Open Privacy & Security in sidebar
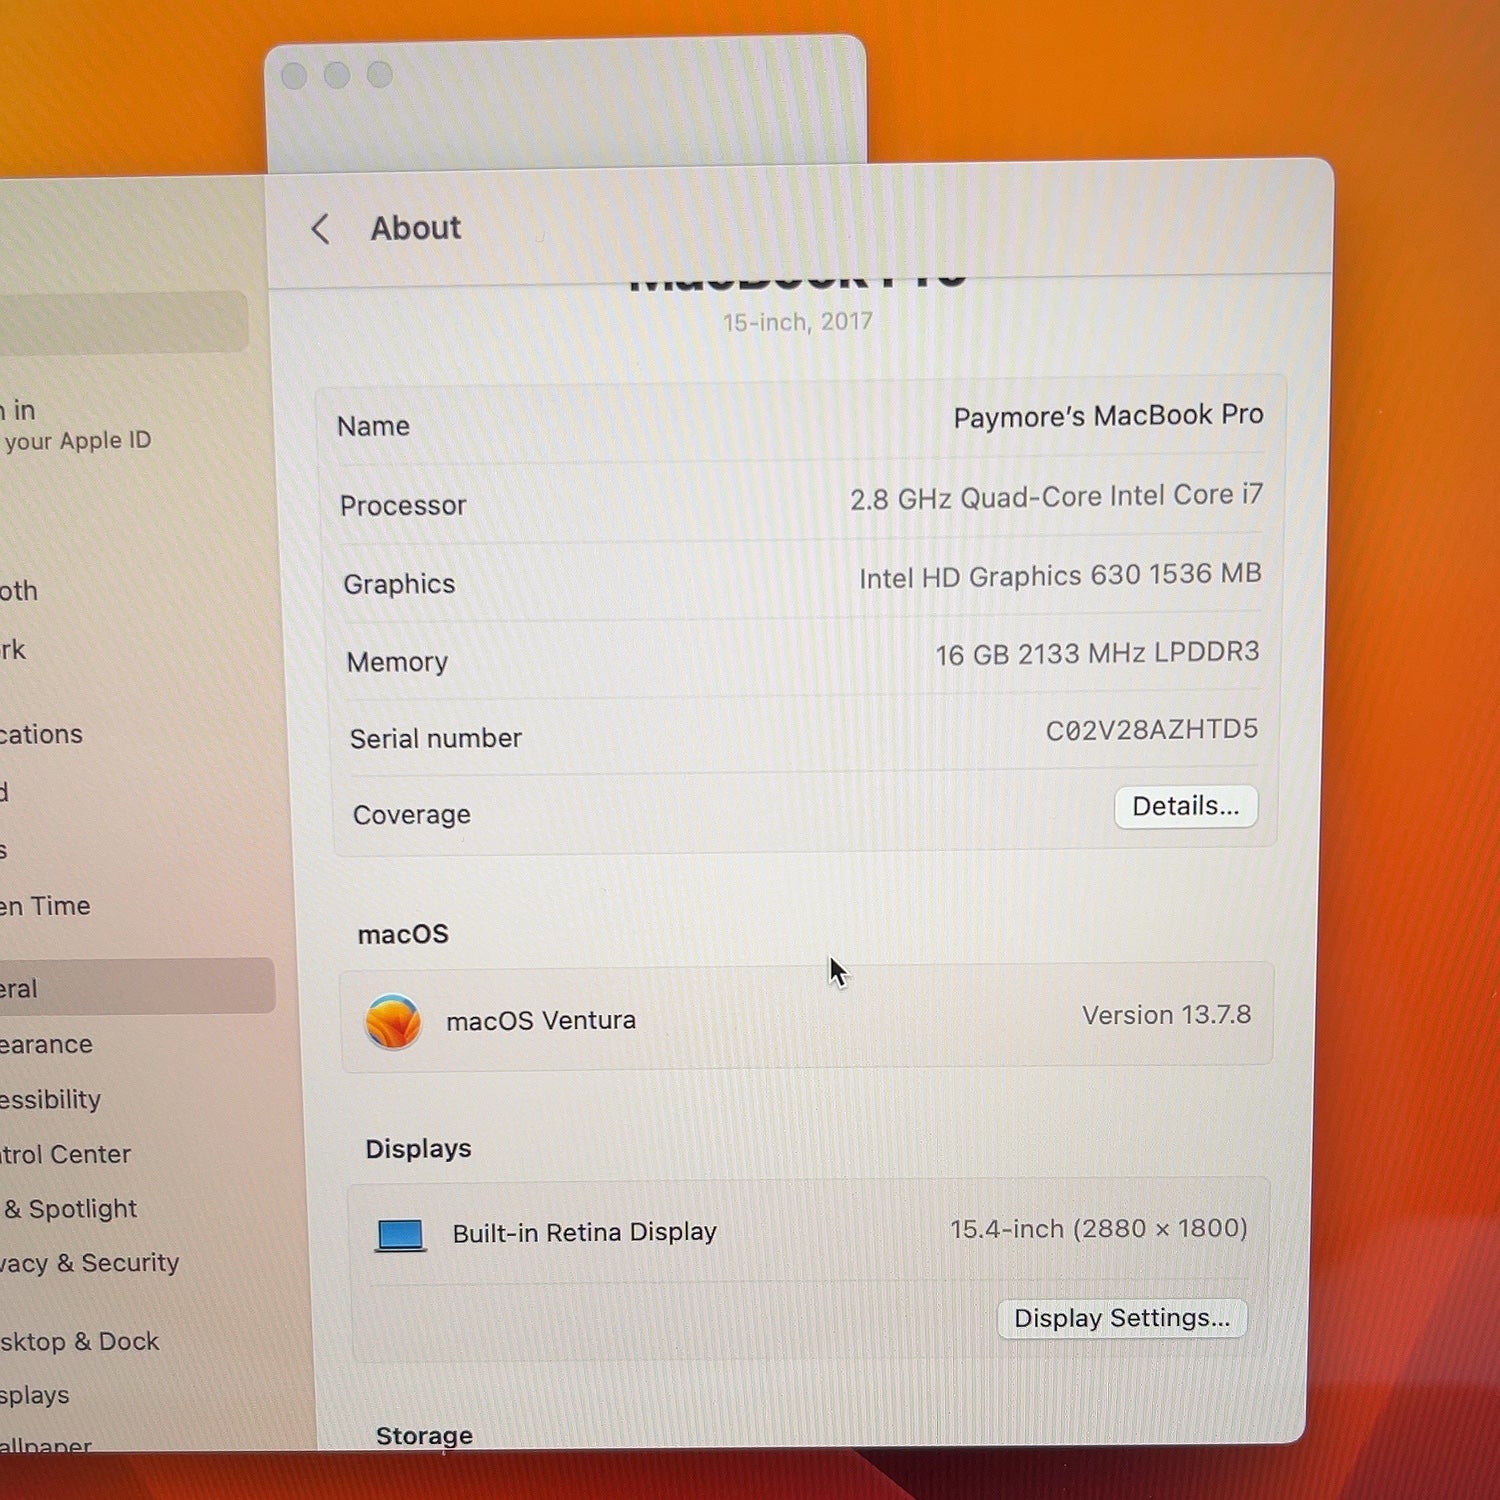The height and width of the screenshot is (1500, 1500). point(89,1263)
